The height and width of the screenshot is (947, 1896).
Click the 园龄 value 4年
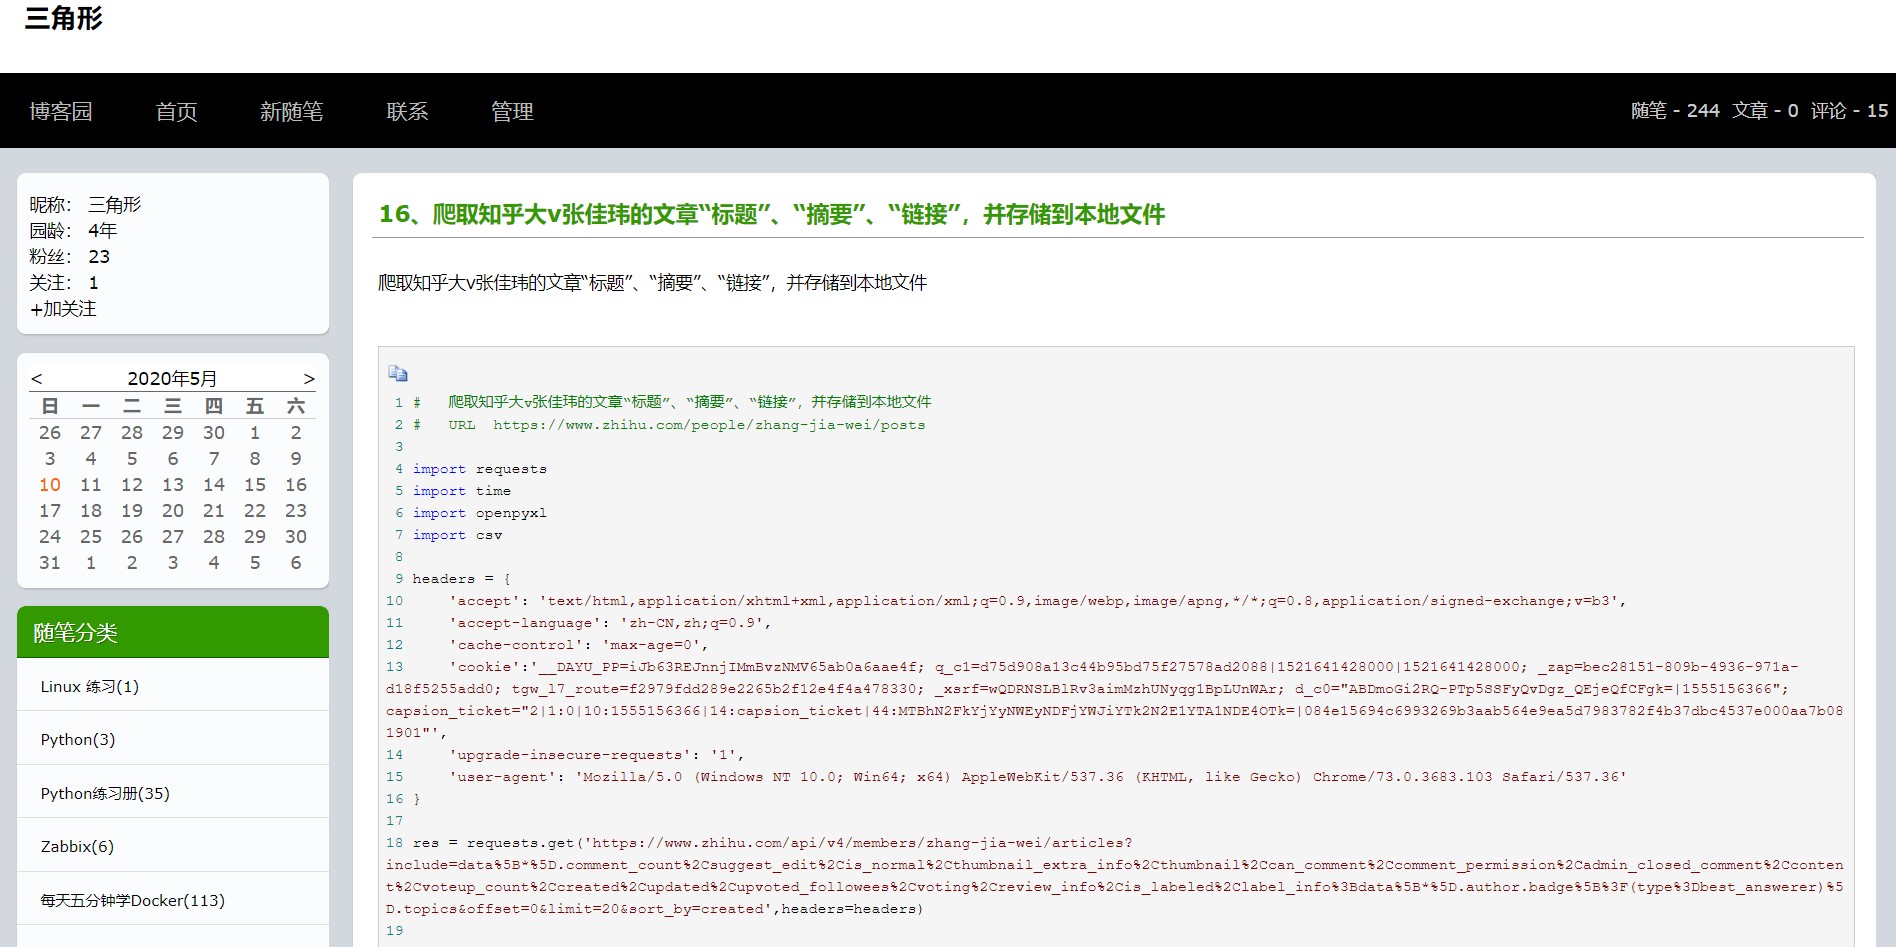pyautogui.click(x=103, y=230)
